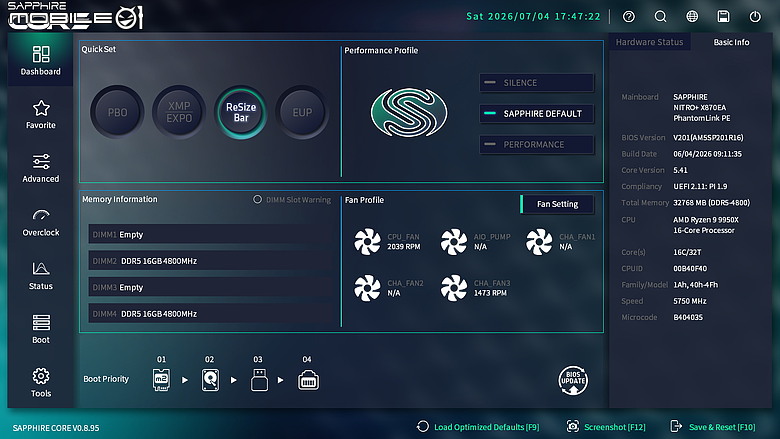Select boot device 02 hard disk icon
The image size is (780, 439).
click(210, 380)
